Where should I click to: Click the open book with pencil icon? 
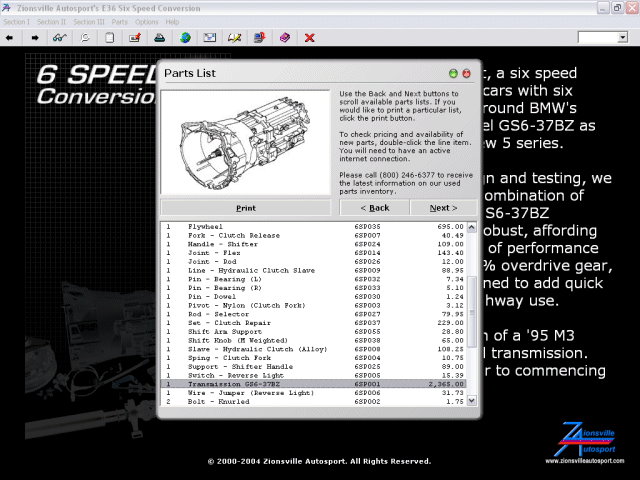click(x=235, y=38)
